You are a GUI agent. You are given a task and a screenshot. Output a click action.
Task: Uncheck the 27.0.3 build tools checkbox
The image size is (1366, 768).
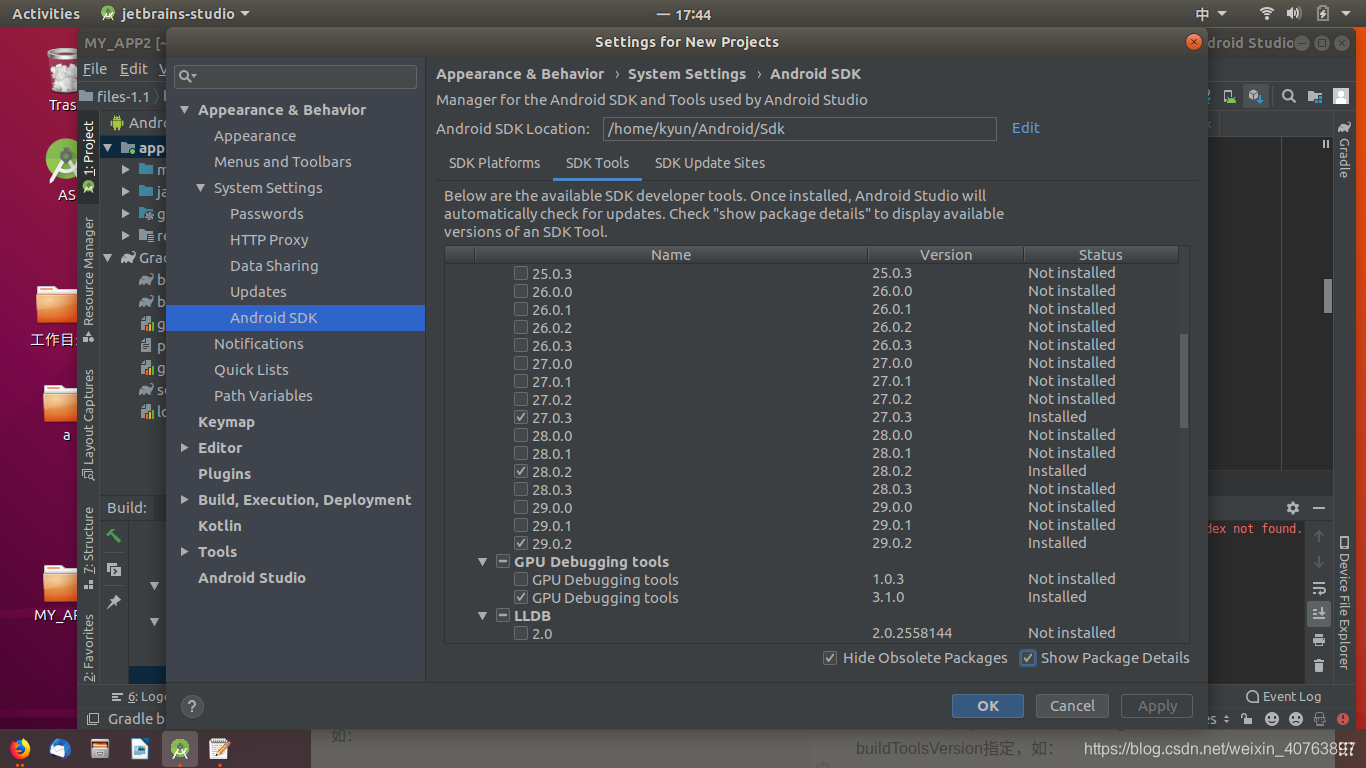pos(521,417)
